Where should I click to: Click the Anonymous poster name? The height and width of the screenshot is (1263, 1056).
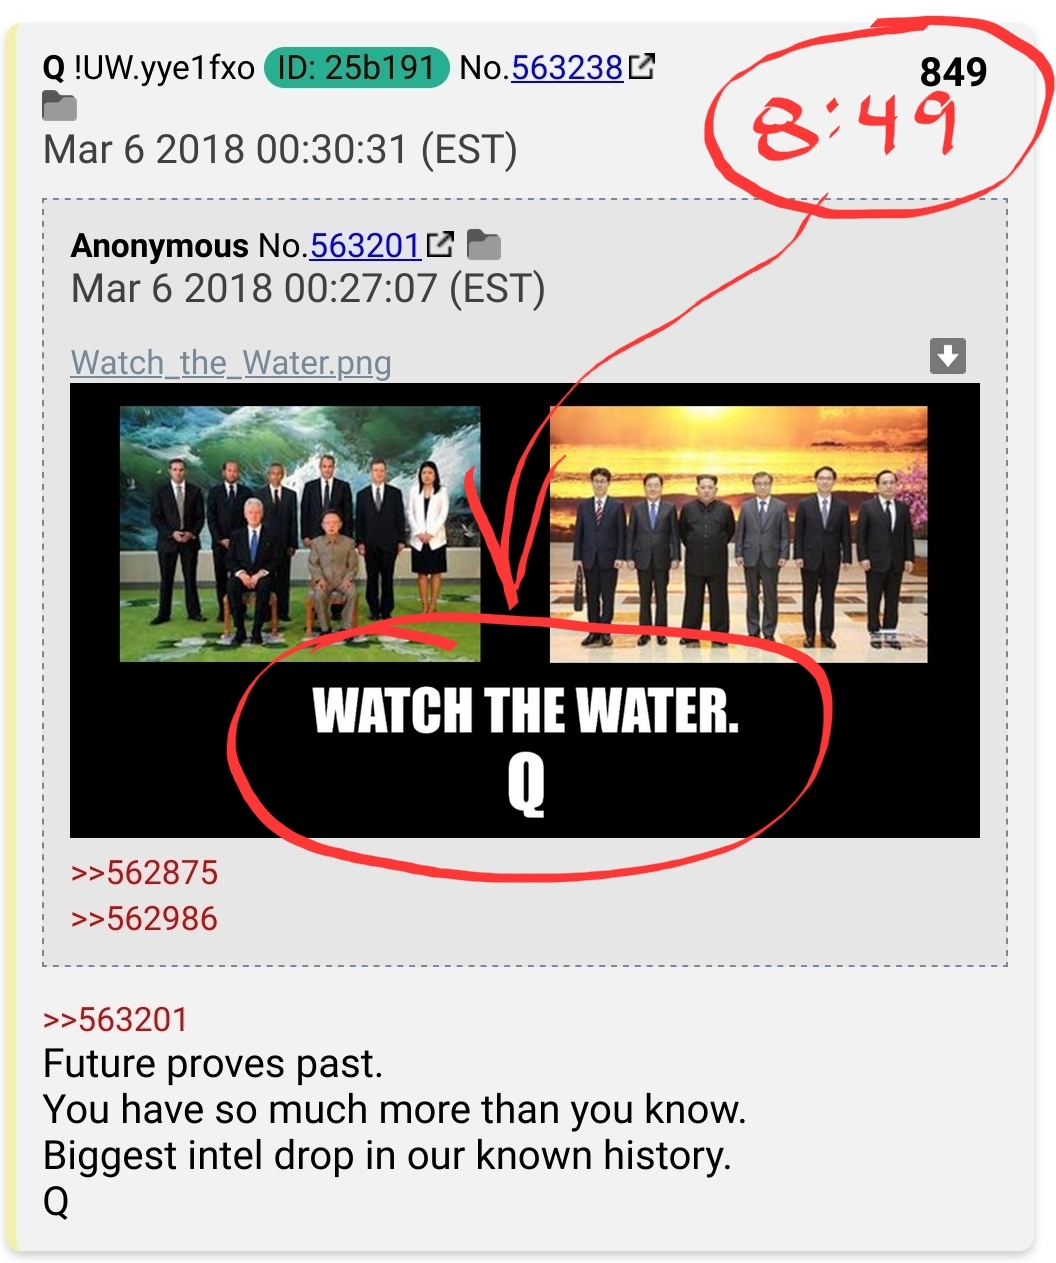159,246
